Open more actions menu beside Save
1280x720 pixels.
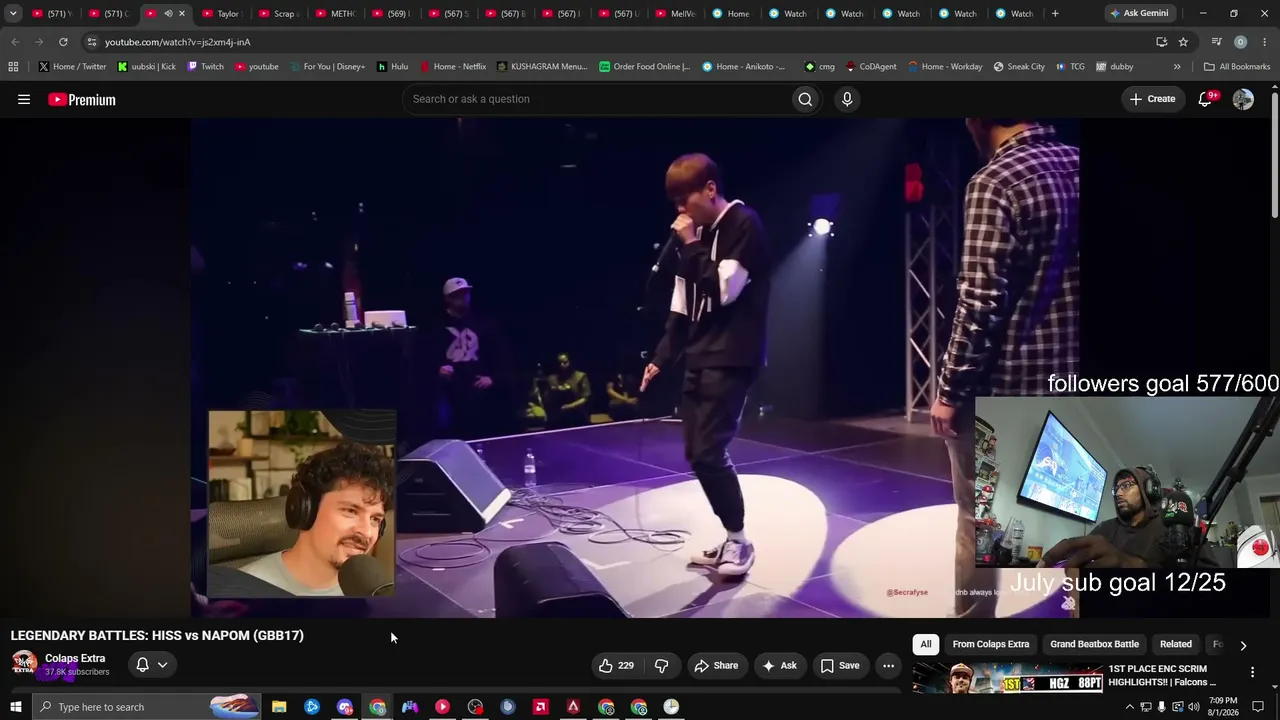tap(888, 665)
